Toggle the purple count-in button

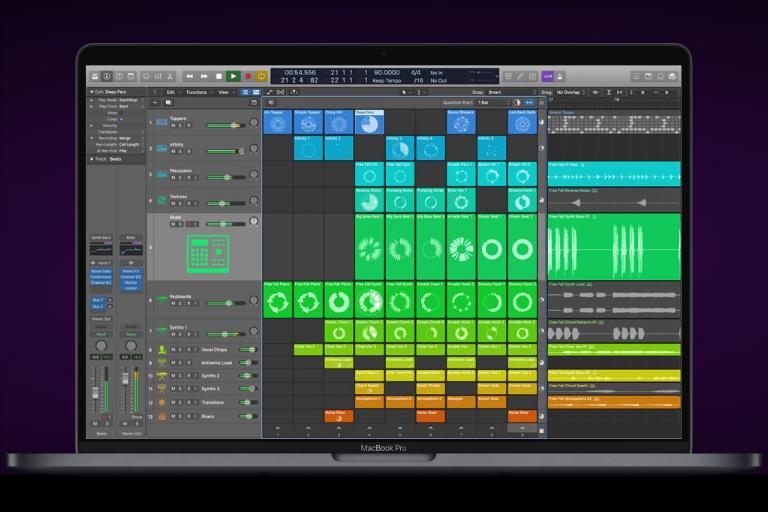point(547,76)
